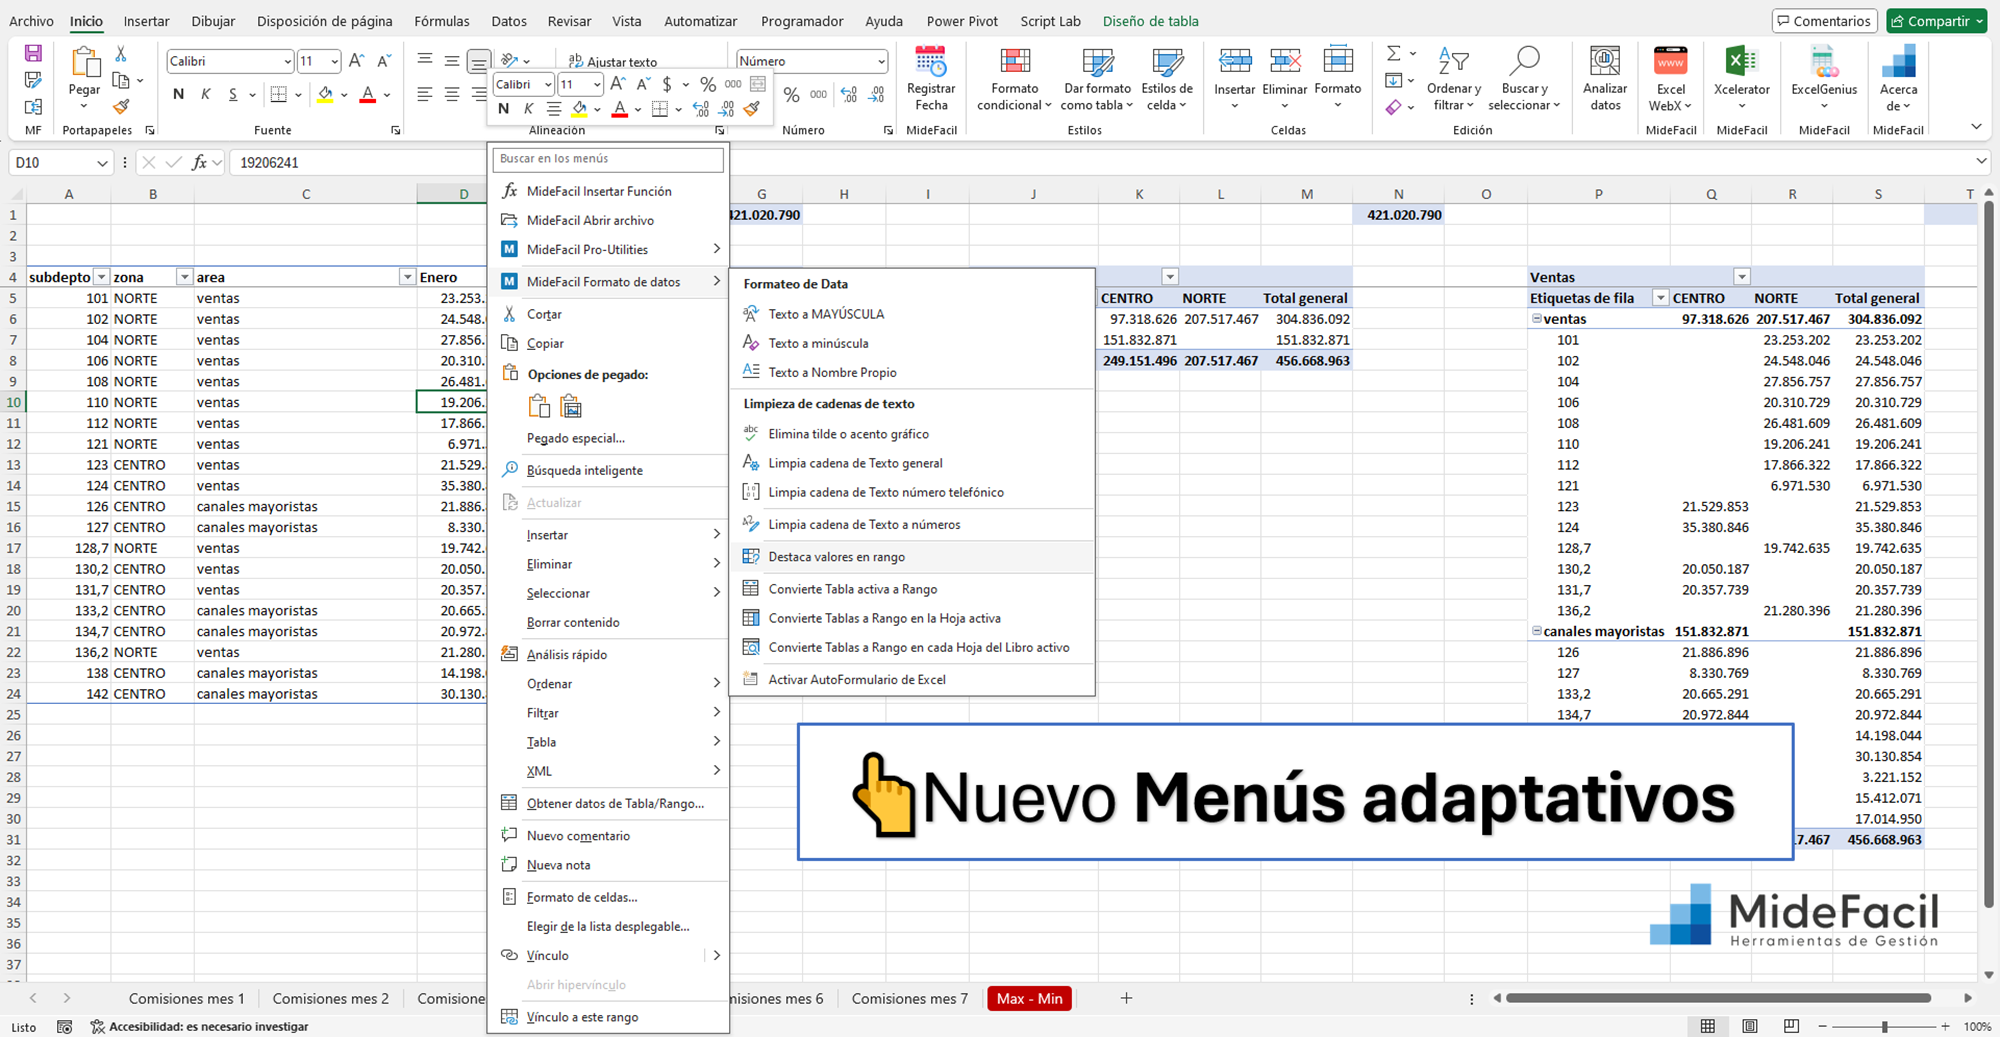Switch to the Fórmulas tab
Image resolution: width=2000 pixels, height=1037 pixels.
click(441, 21)
